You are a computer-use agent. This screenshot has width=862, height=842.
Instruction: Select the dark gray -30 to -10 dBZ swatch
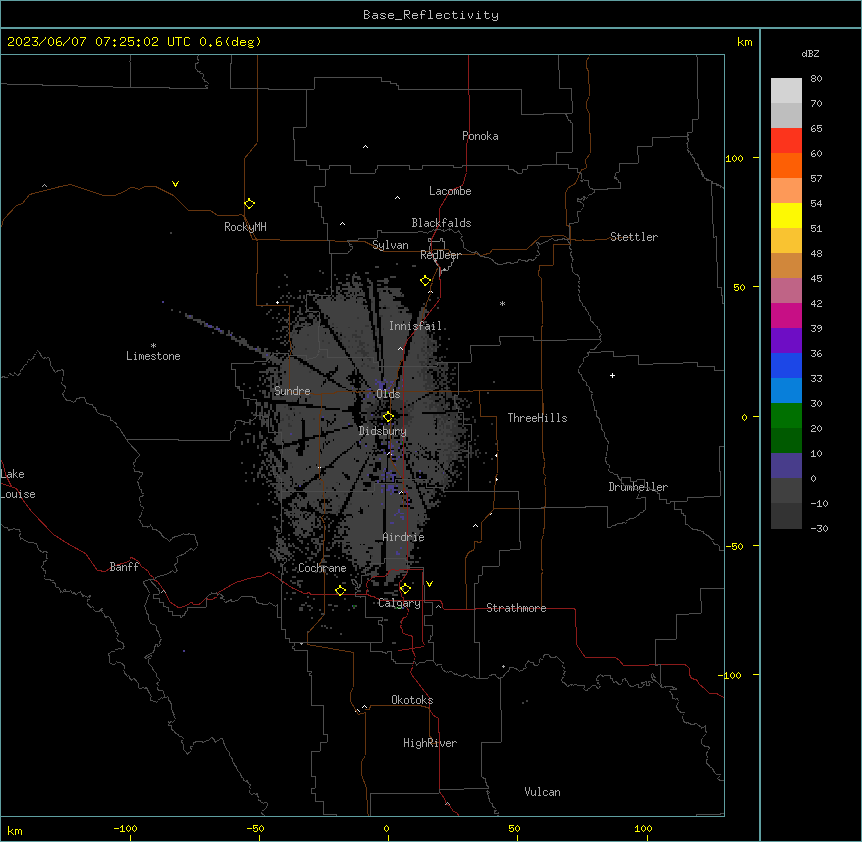click(x=786, y=516)
